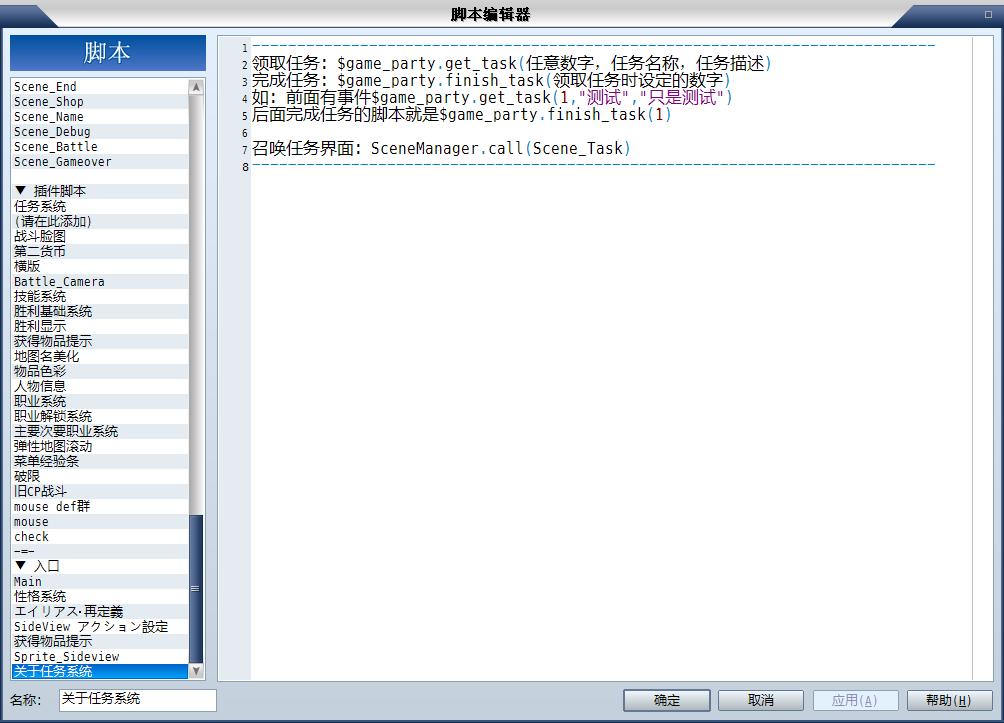Focus the 名称 script name field
This screenshot has width=1004, height=723.
pos(138,699)
